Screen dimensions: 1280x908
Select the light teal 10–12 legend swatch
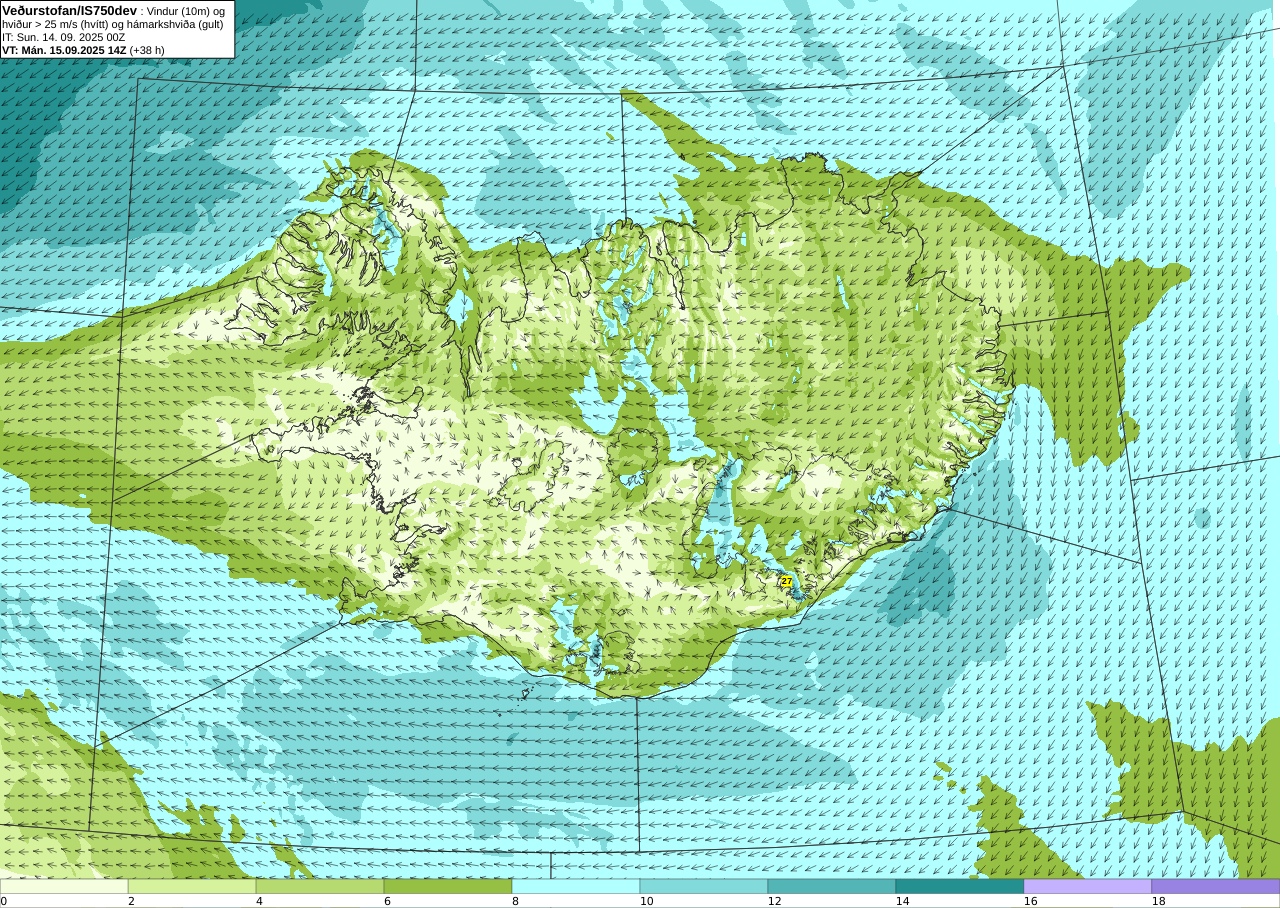pyautogui.click(x=704, y=886)
